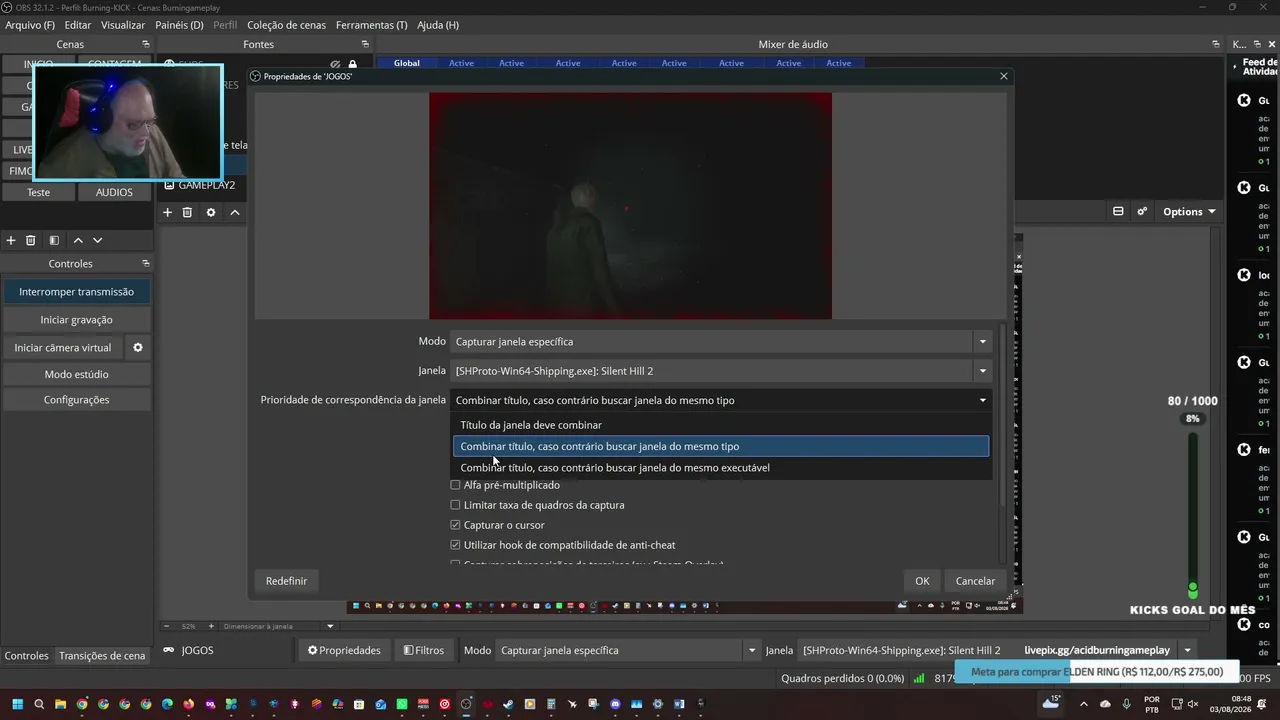Enable Limitar taxa de quadros da captura
The height and width of the screenshot is (720, 1280).
point(455,505)
